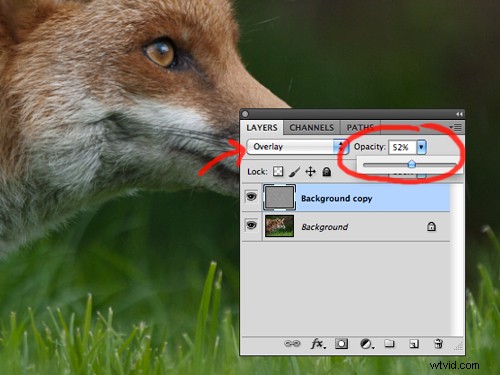Select the Background layer thumbnail
This screenshot has width=500, height=375.
click(x=279, y=226)
